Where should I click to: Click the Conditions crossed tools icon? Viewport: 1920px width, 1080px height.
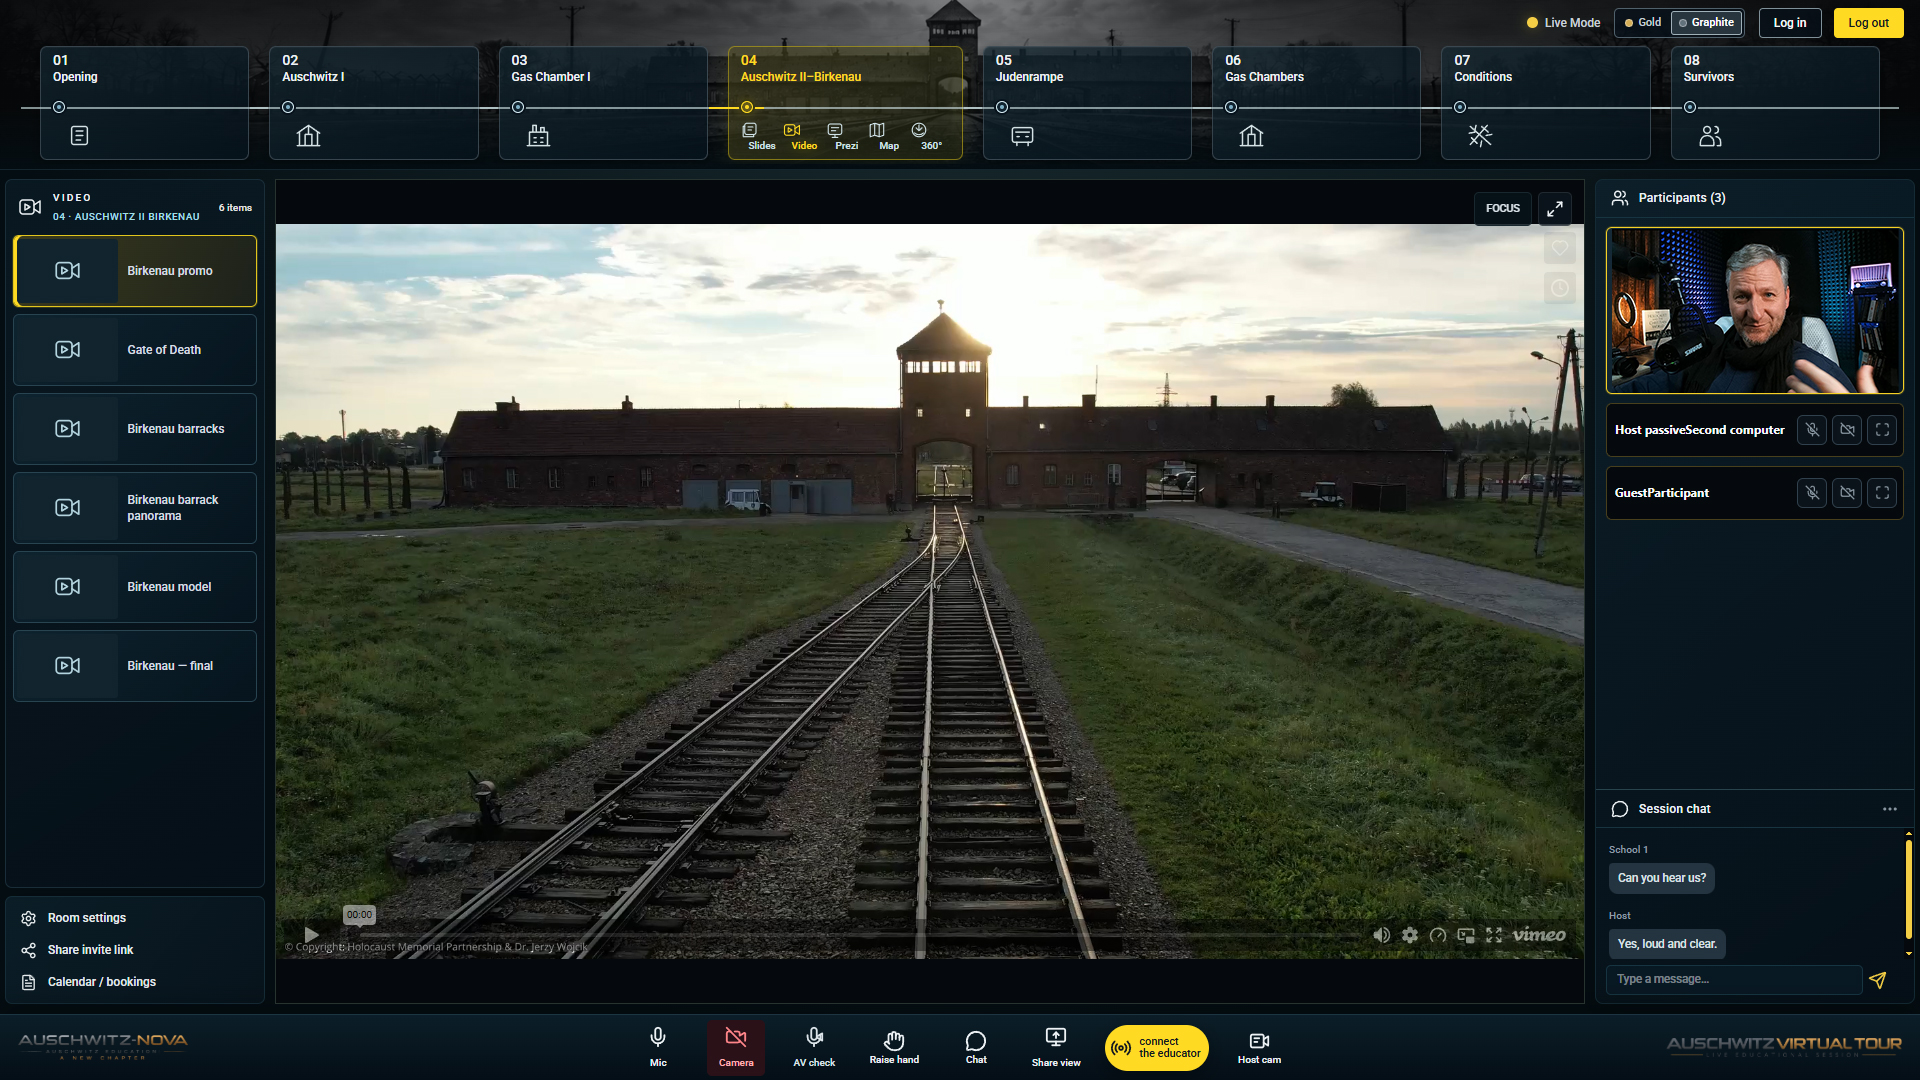click(1480, 136)
